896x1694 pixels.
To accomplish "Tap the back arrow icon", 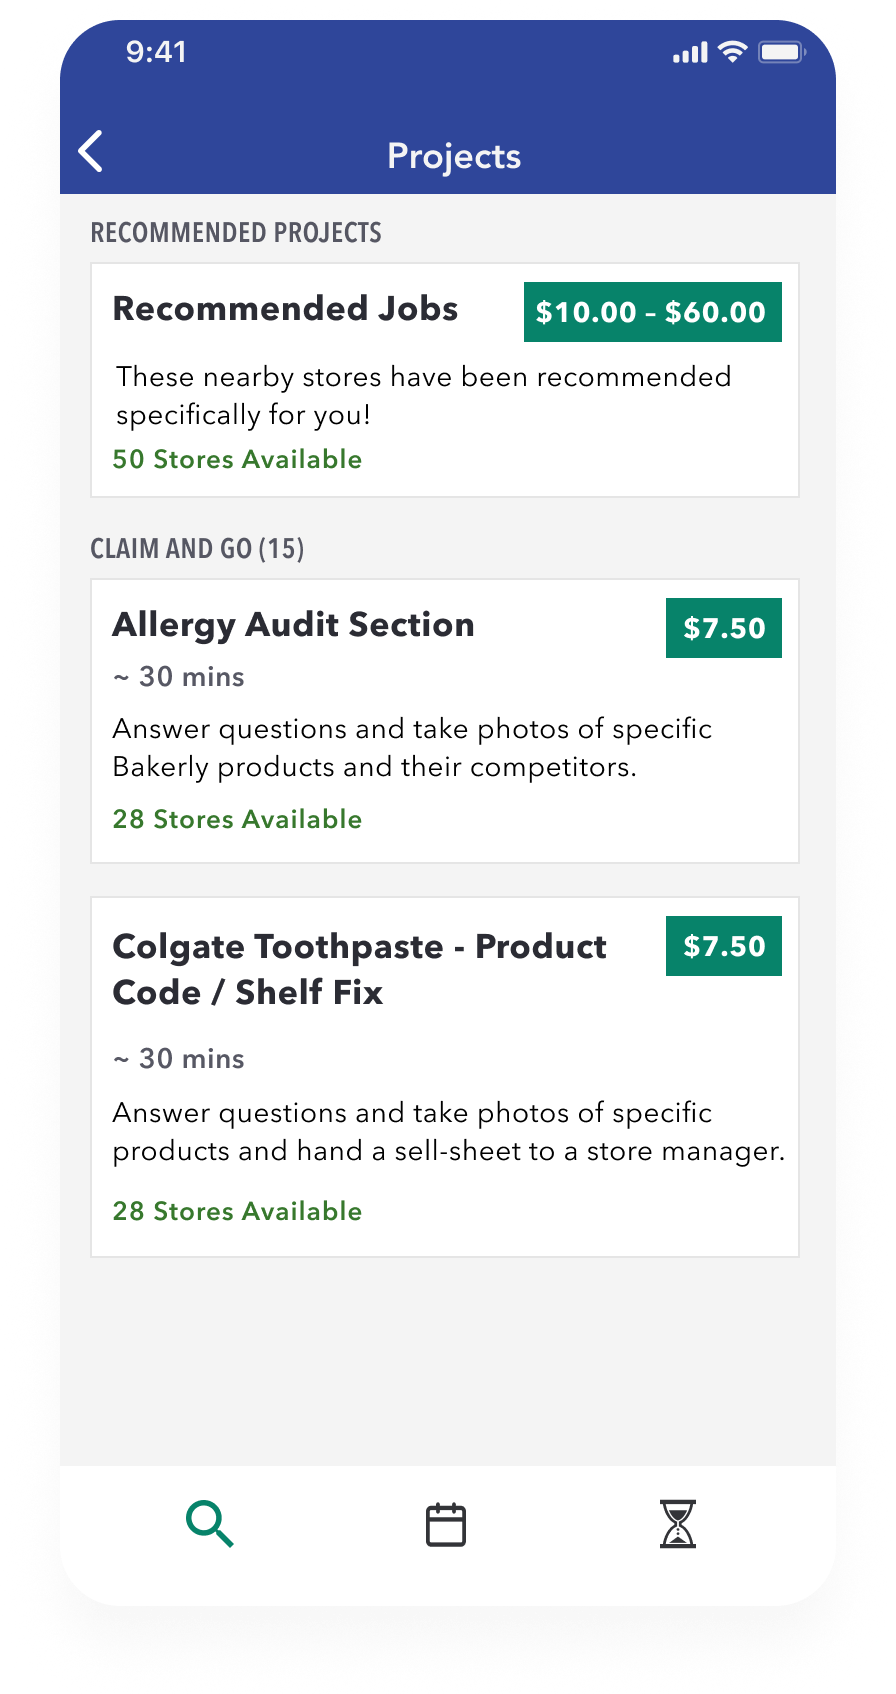I will tap(91, 152).
